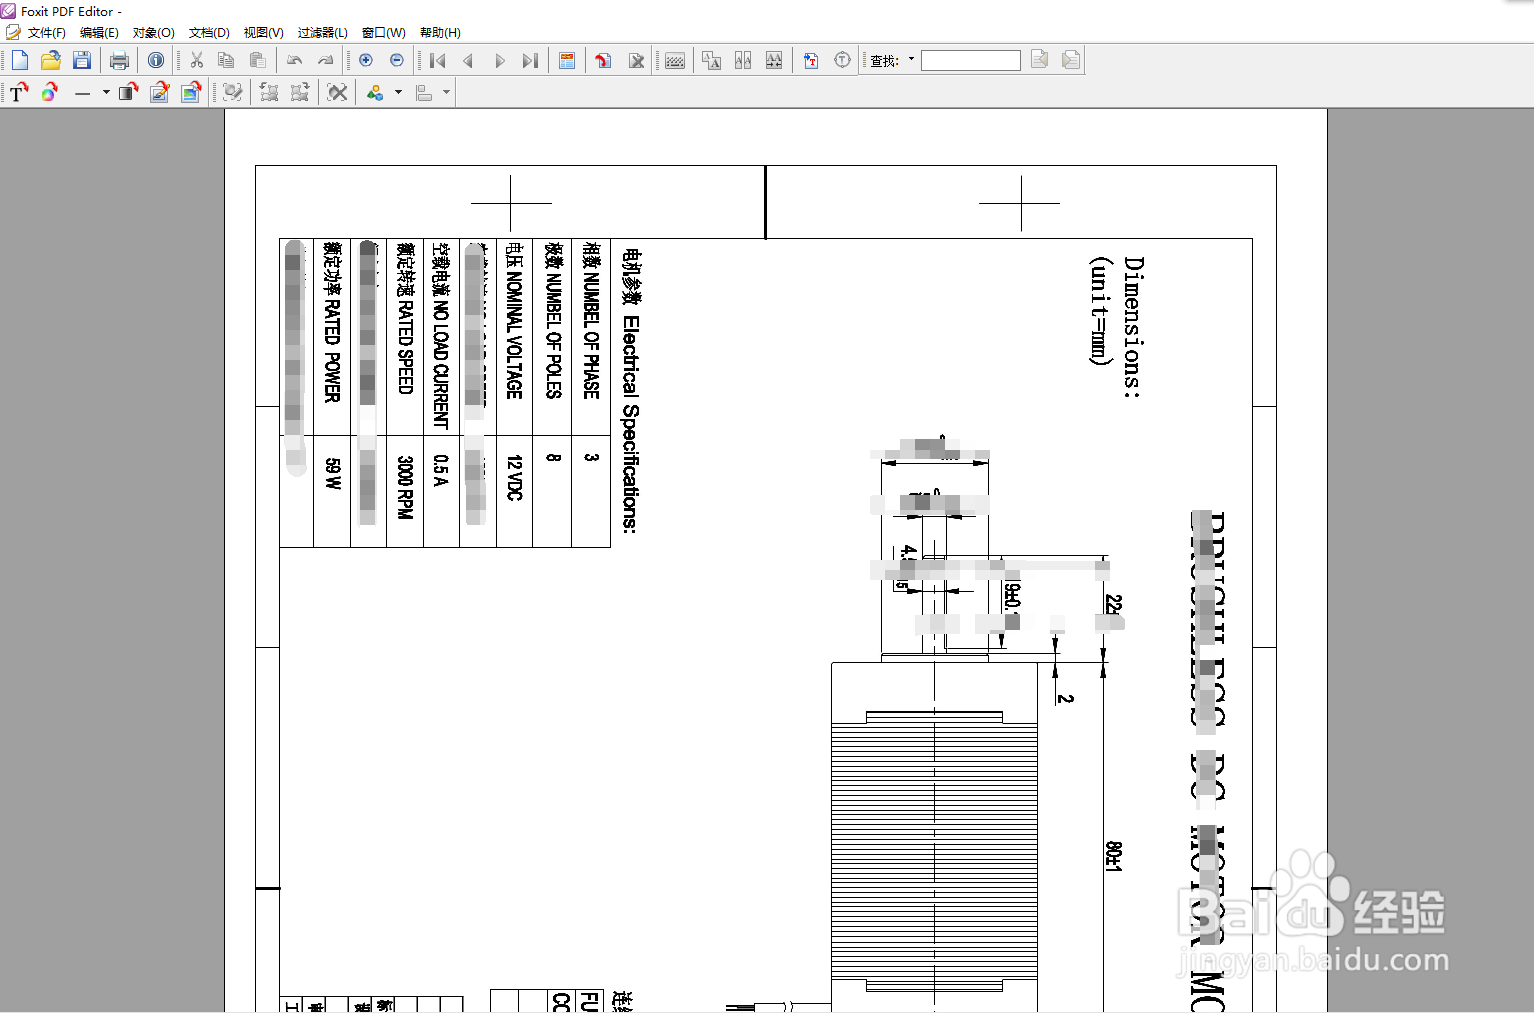Click the gradient shading tool icon
Screen dimensions: 1534x1013
[128, 92]
